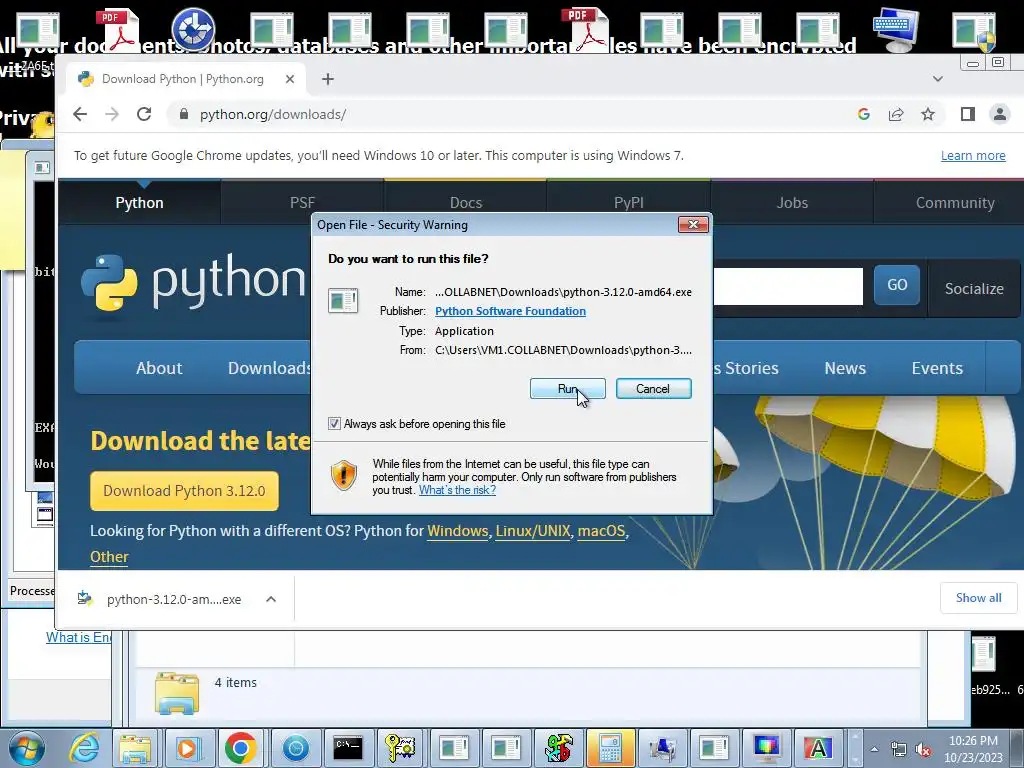Open the keys and certificate taskbar icon
The width and height of the screenshot is (1024, 768).
coord(400,748)
